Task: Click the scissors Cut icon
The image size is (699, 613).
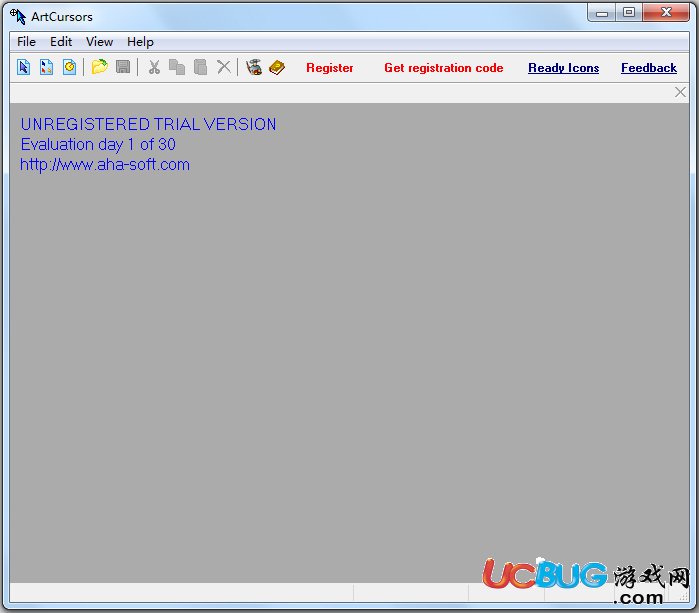Action: click(x=154, y=67)
